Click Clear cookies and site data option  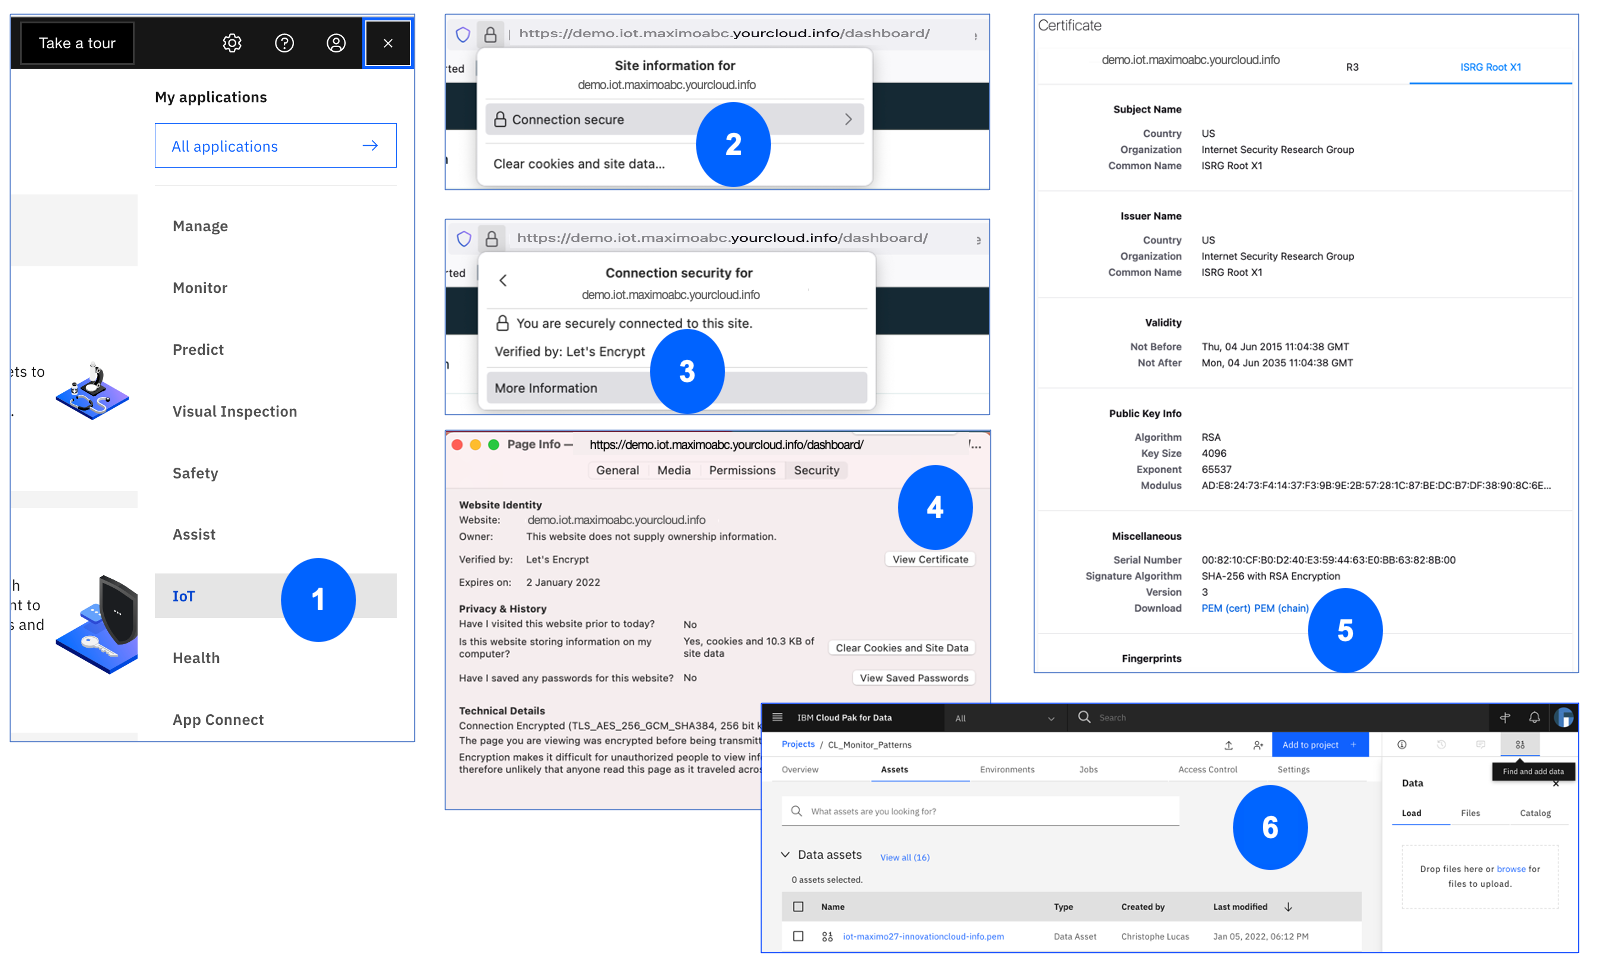579,164
